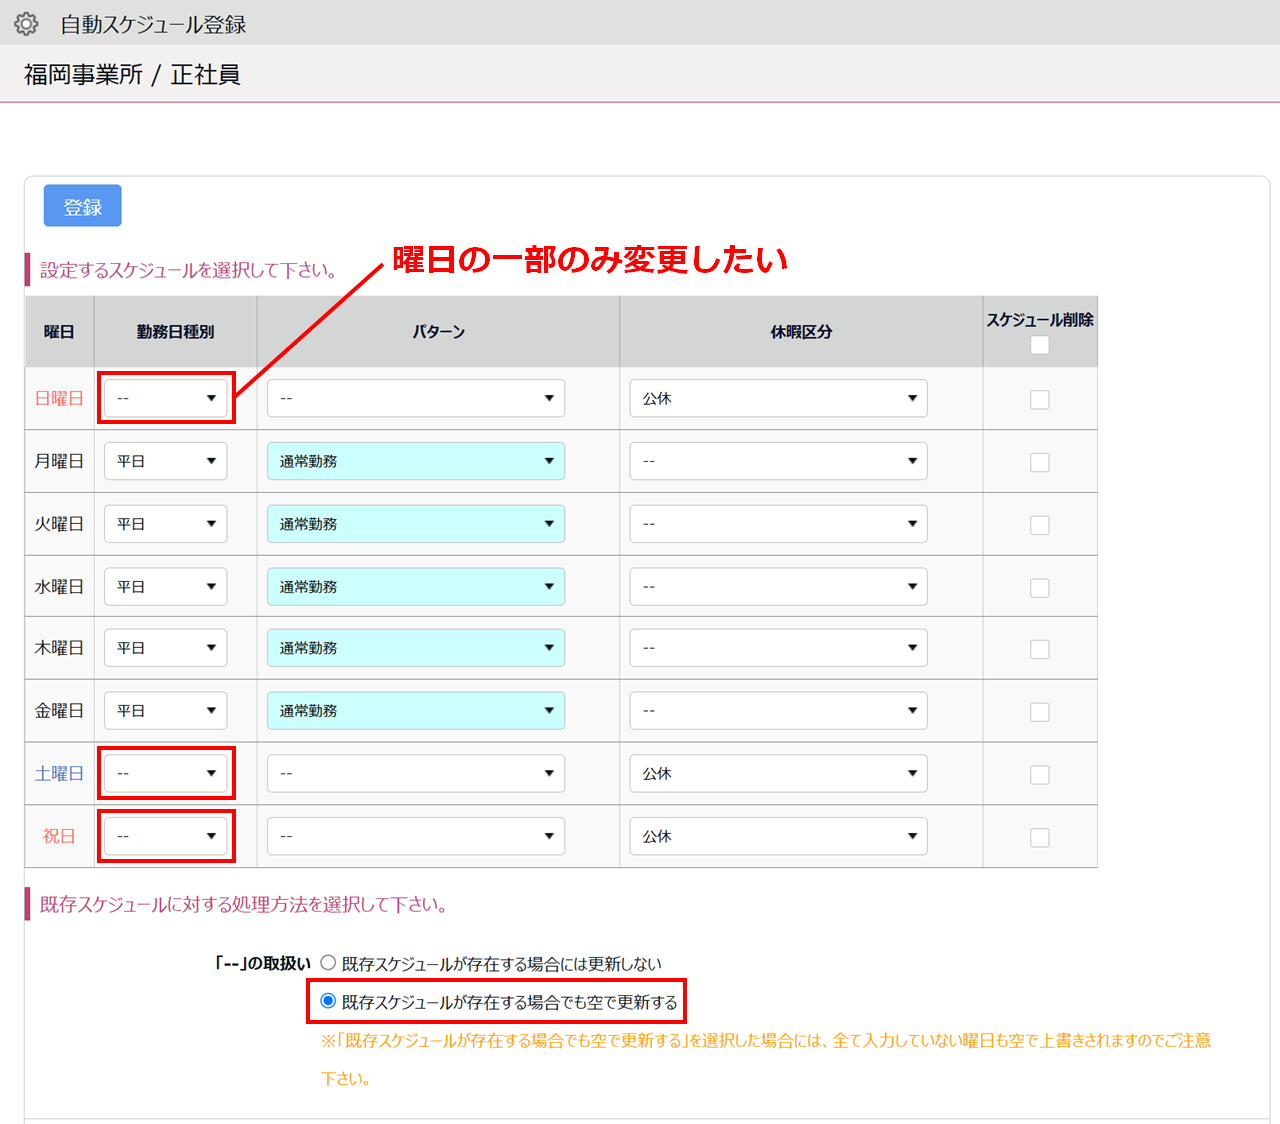Open 土曜日 休暇区分 公休 dropdown
The width and height of the screenshot is (1280, 1124).
(779, 773)
